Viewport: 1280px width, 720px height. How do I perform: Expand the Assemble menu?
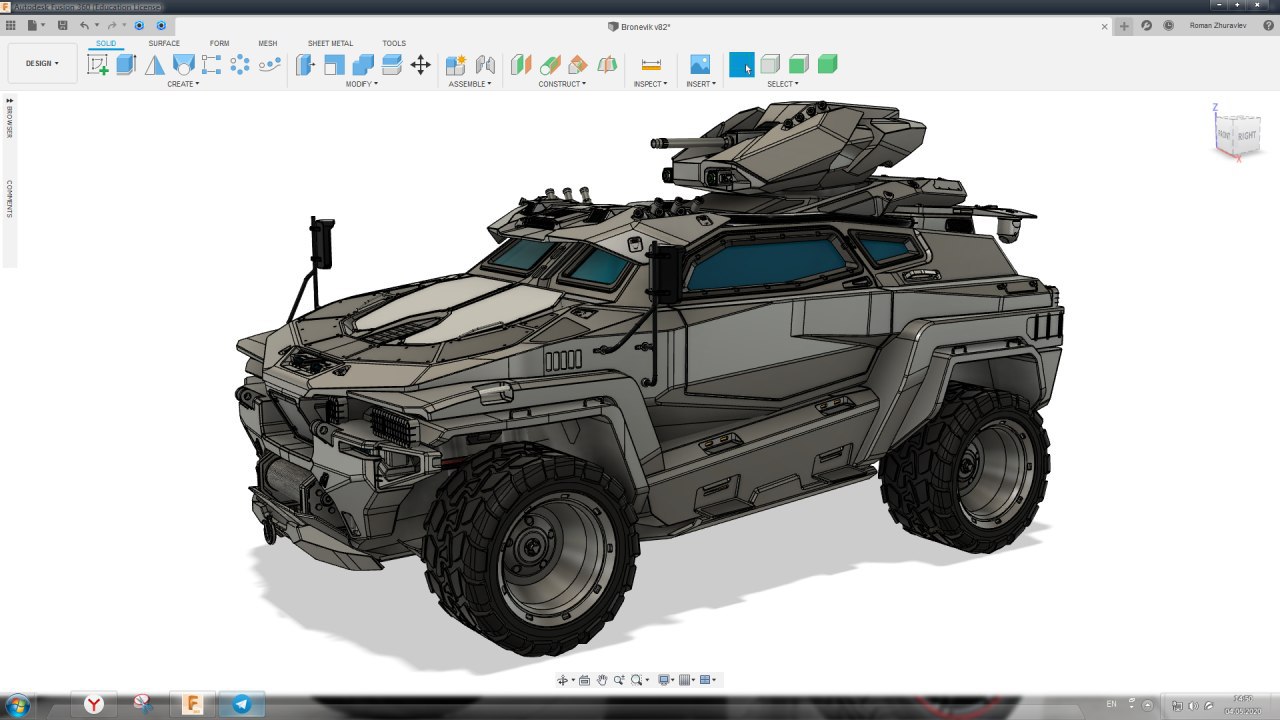470,84
